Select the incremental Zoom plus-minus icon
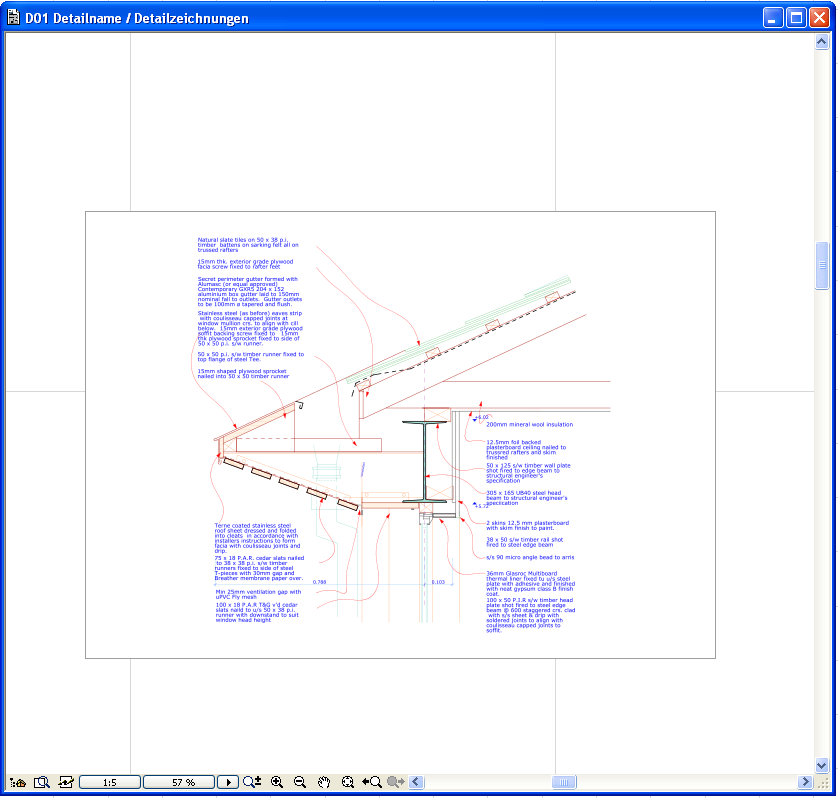The image size is (838, 798). coord(248,782)
